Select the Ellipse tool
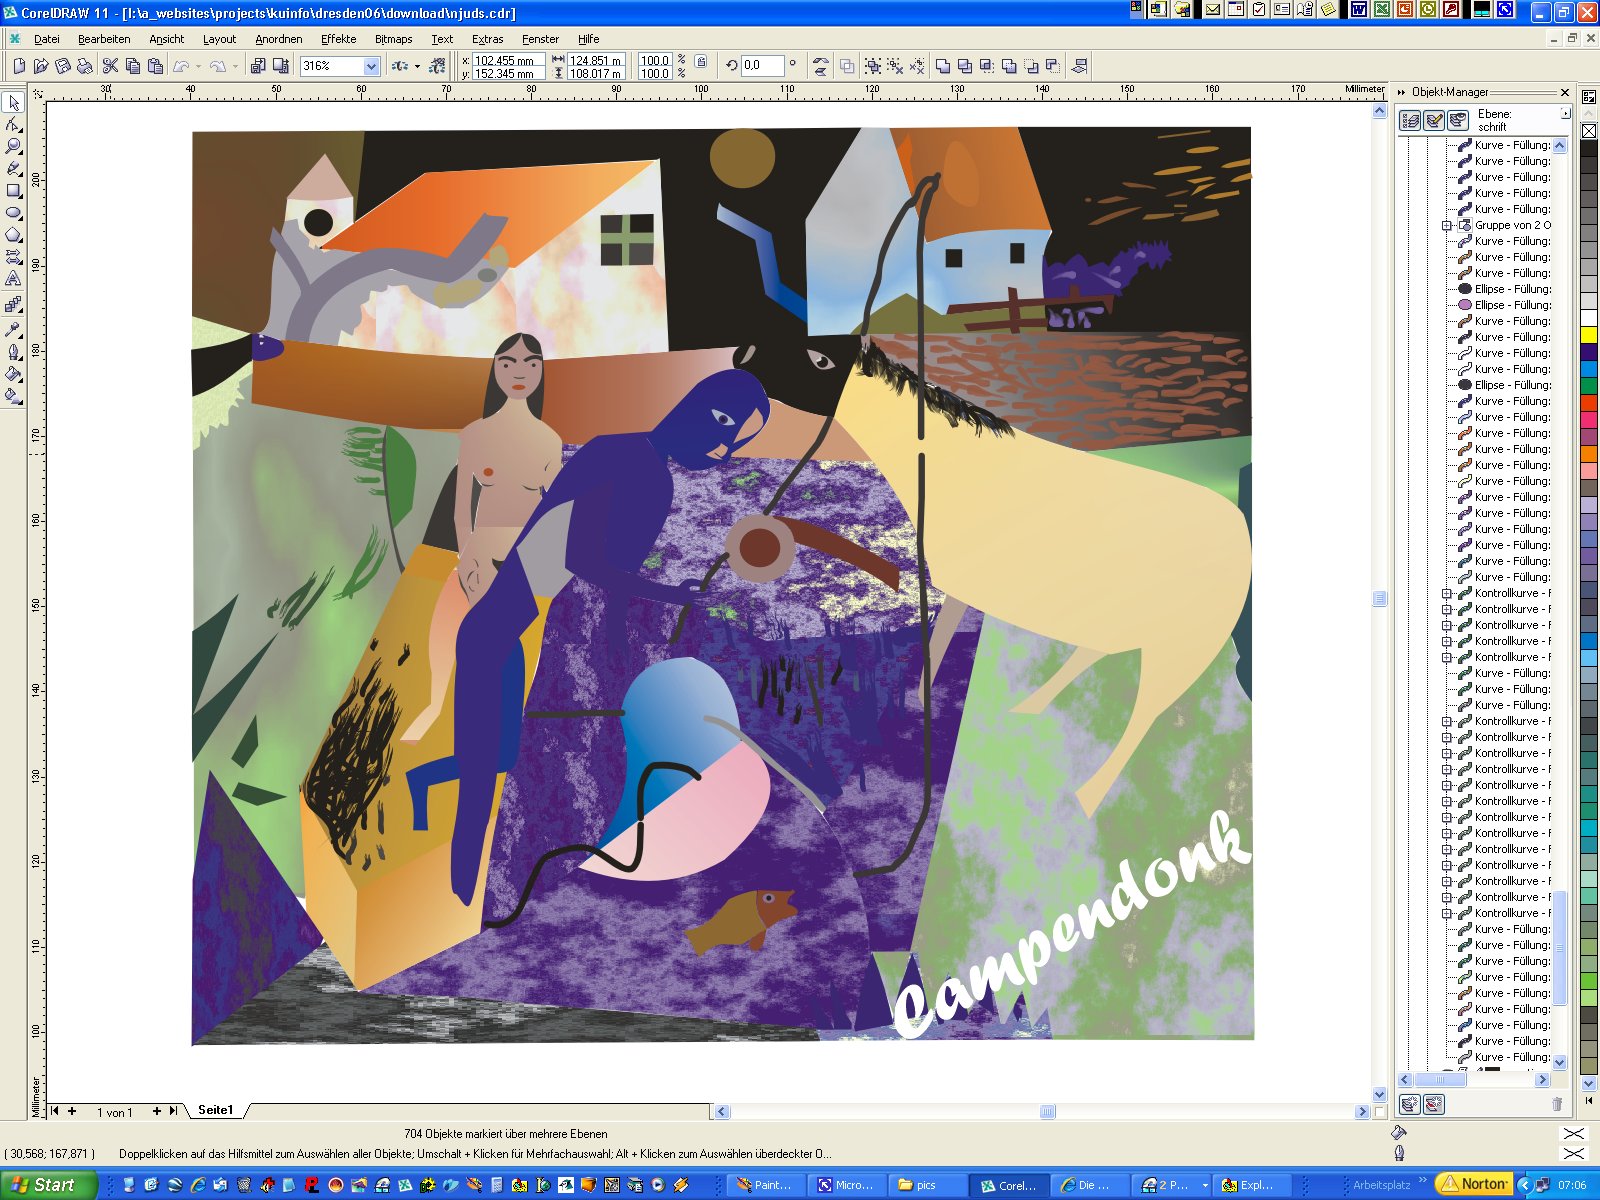 [13, 213]
